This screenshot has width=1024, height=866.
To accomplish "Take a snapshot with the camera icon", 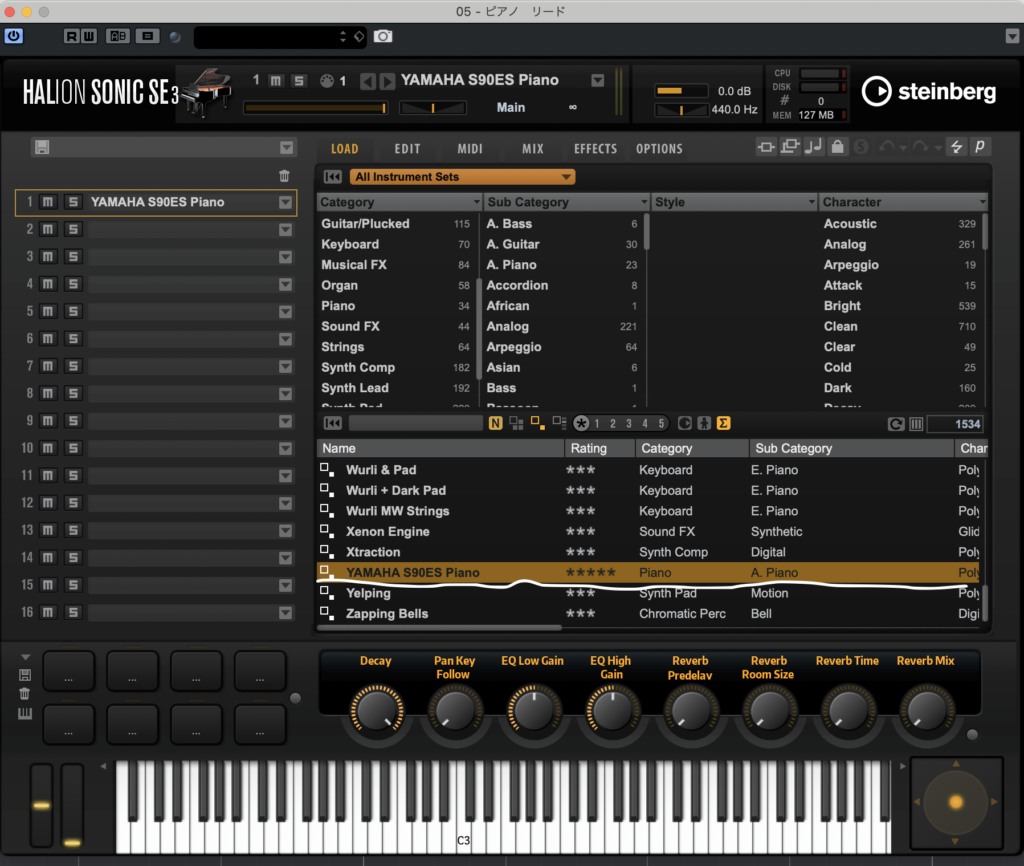I will (x=383, y=36).
